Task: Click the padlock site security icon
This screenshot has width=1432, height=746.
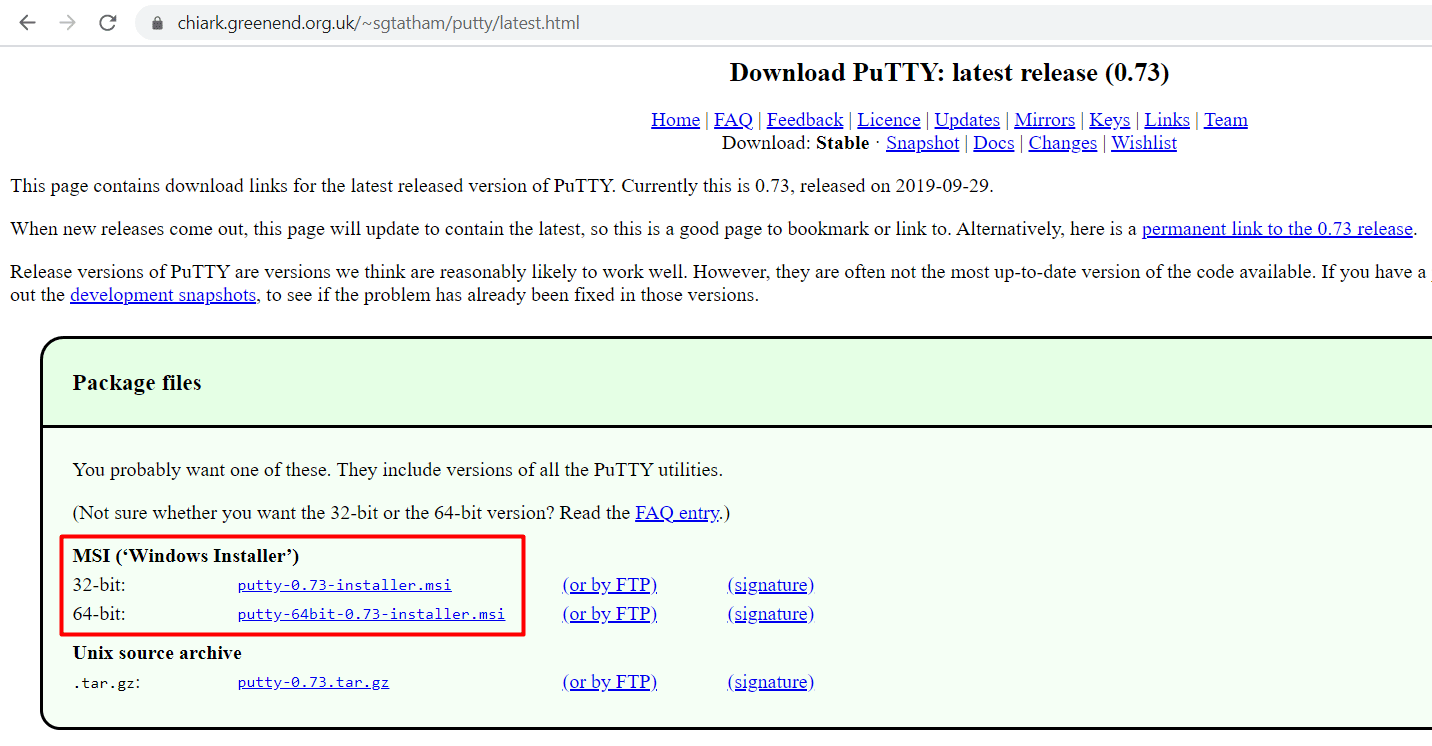Action: click(156, 23)
